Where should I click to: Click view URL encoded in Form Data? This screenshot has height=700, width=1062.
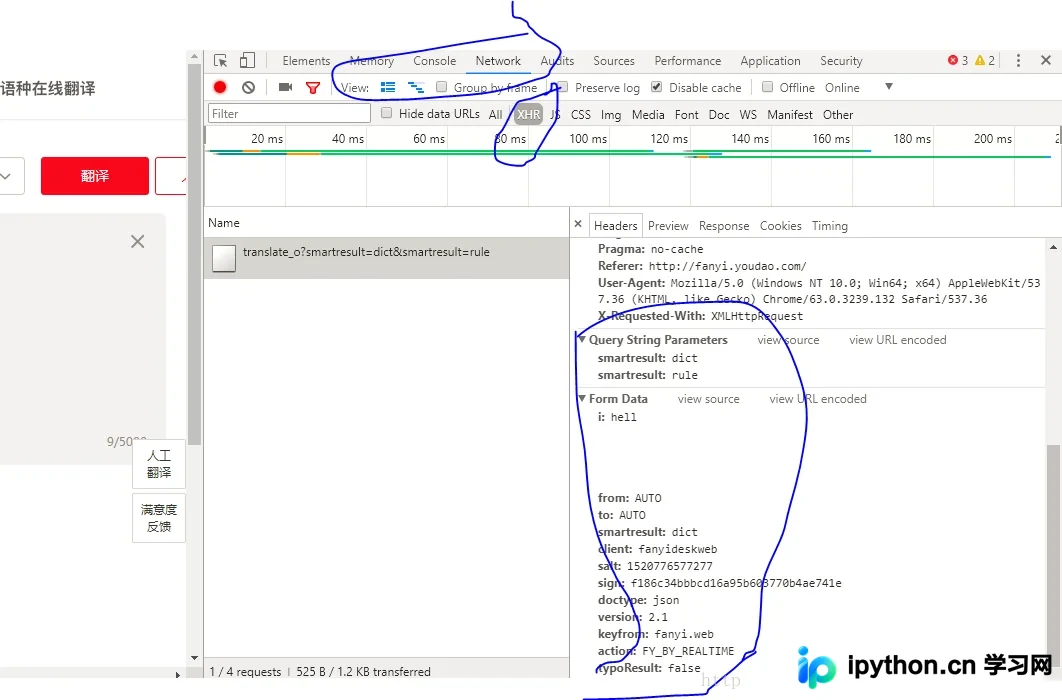[x=817, y=399]
